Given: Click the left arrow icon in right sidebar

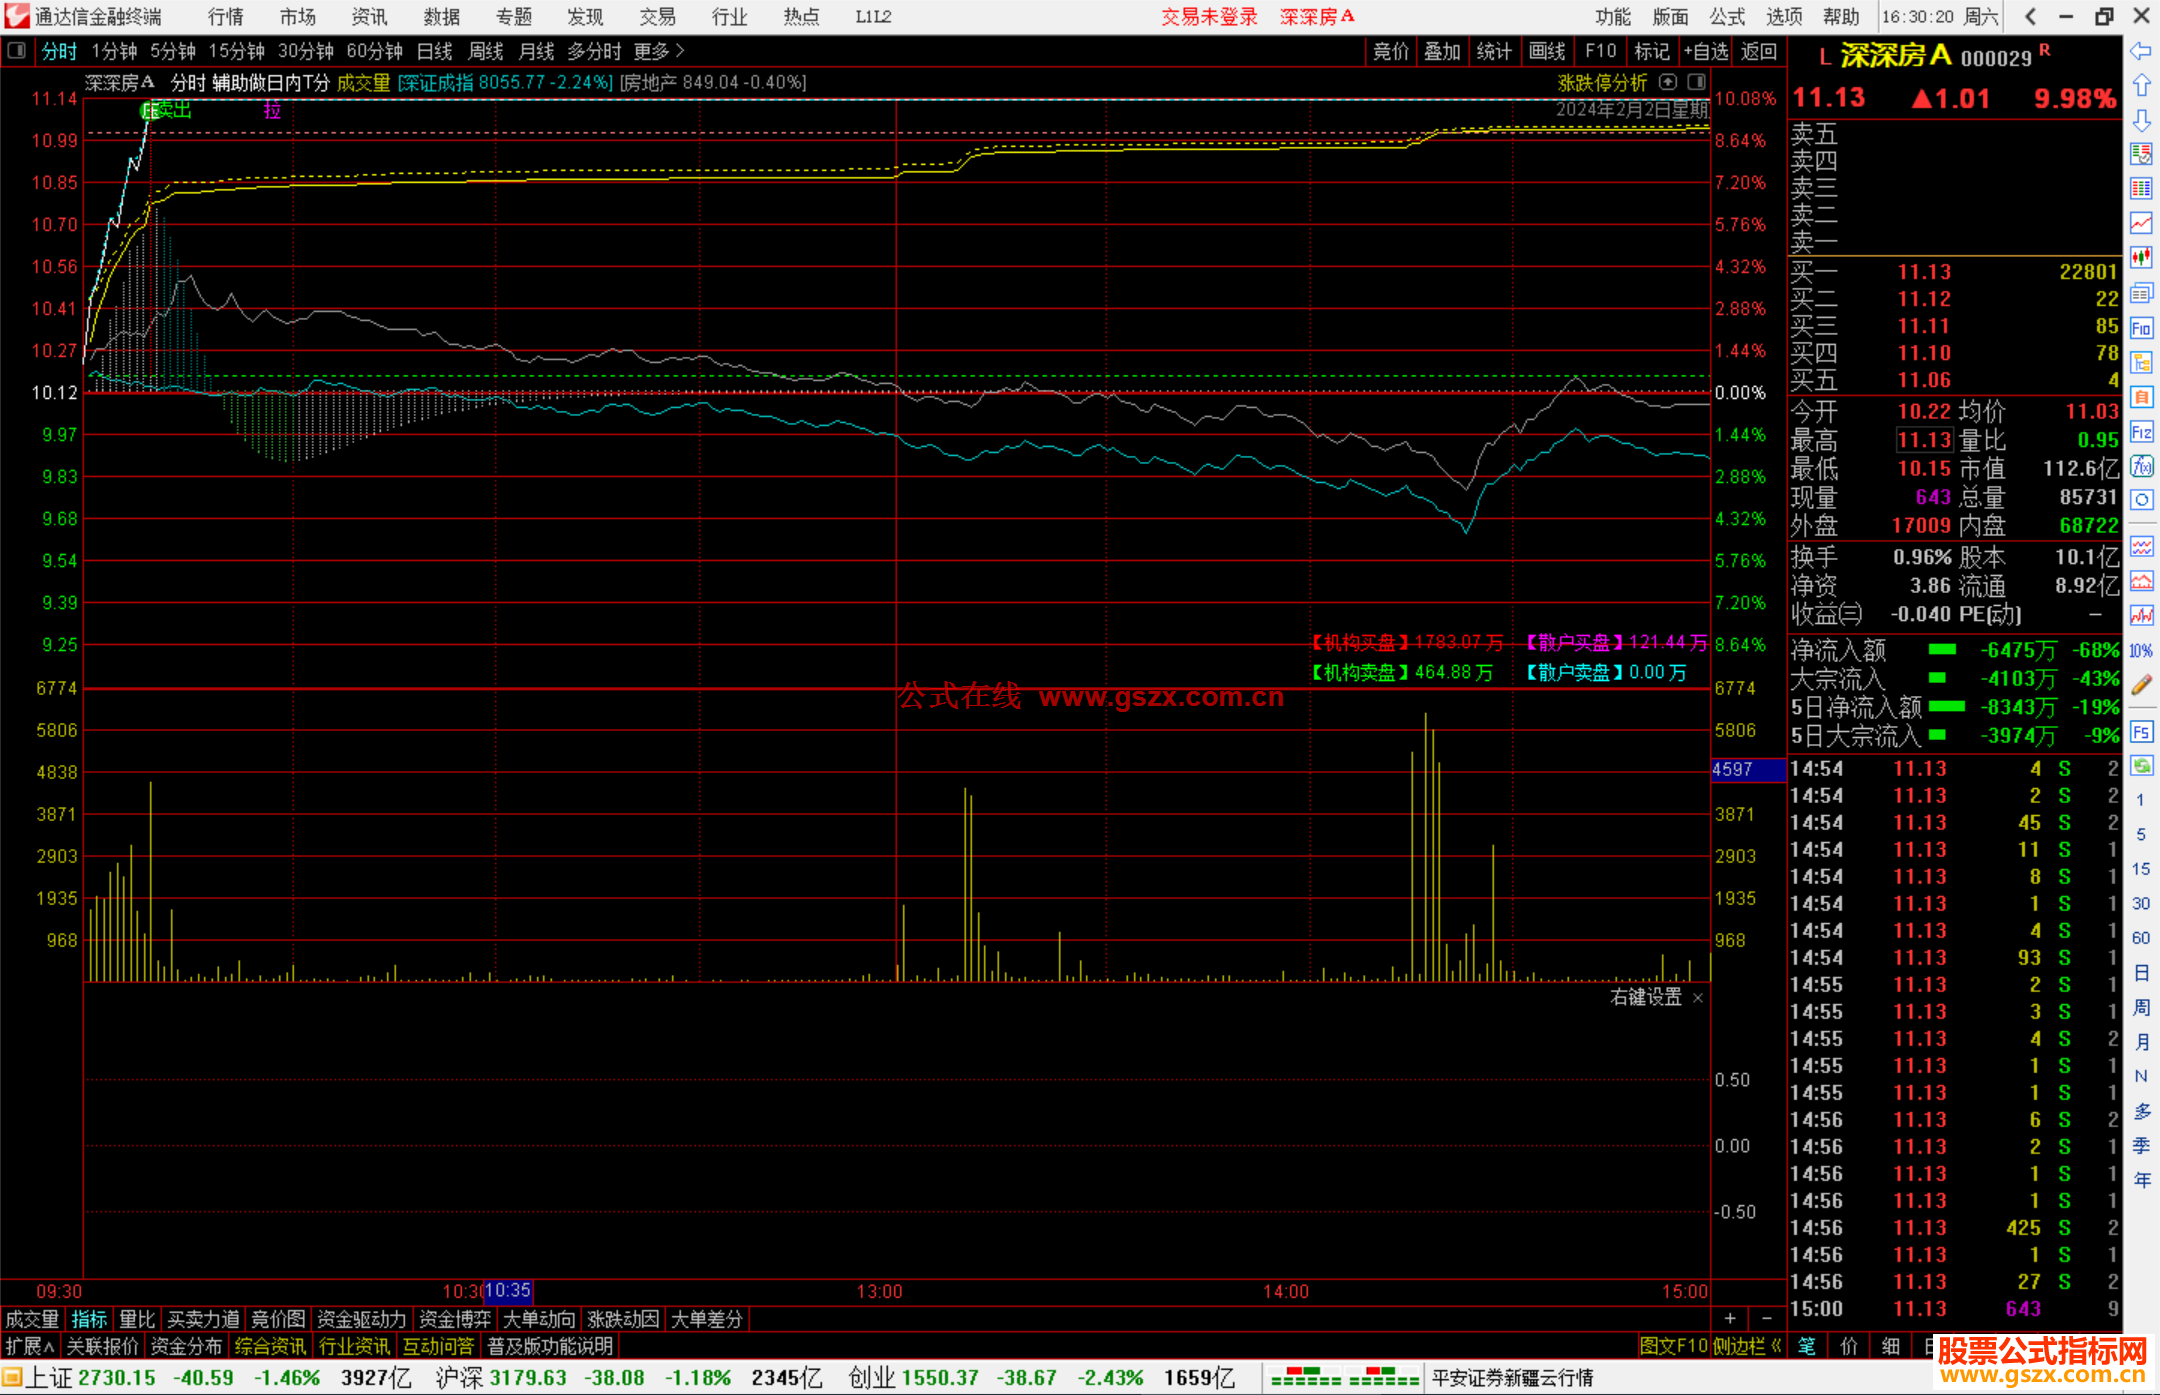Looking at the screenshot, I should 2141,51.
